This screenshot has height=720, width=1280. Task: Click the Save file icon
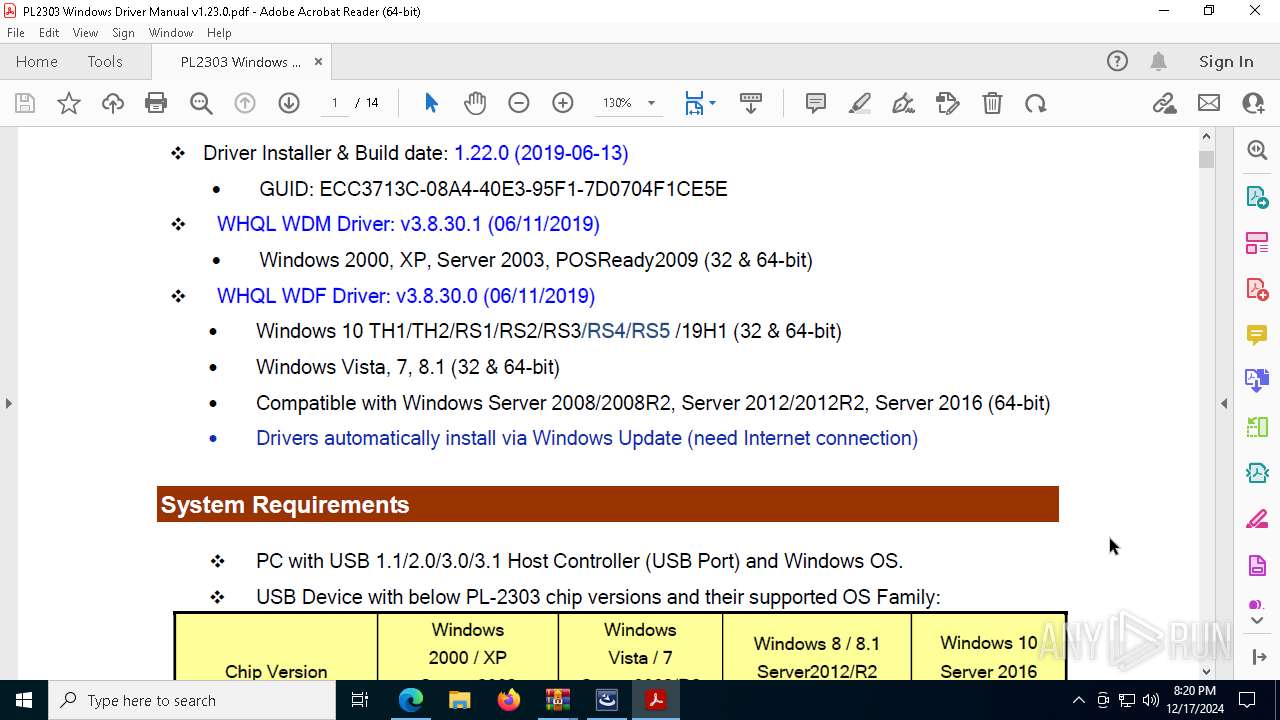[25, 103]
